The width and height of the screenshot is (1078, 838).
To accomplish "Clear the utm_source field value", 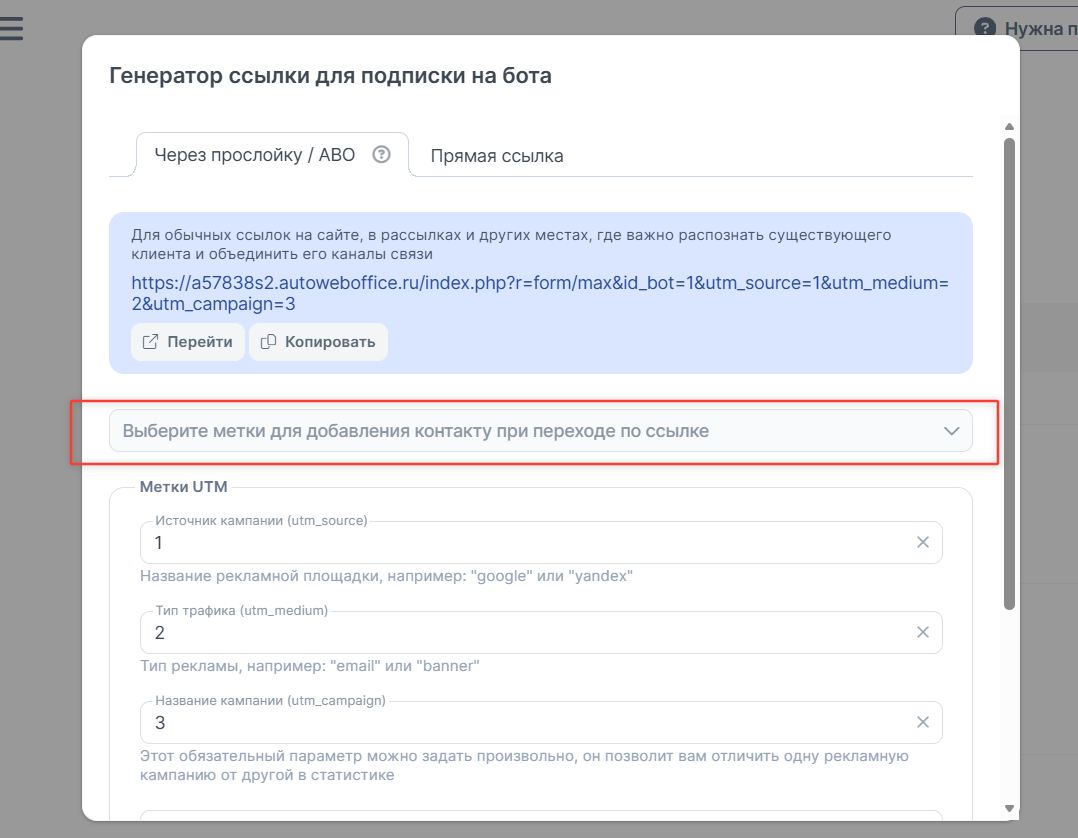I will point(923,542).
